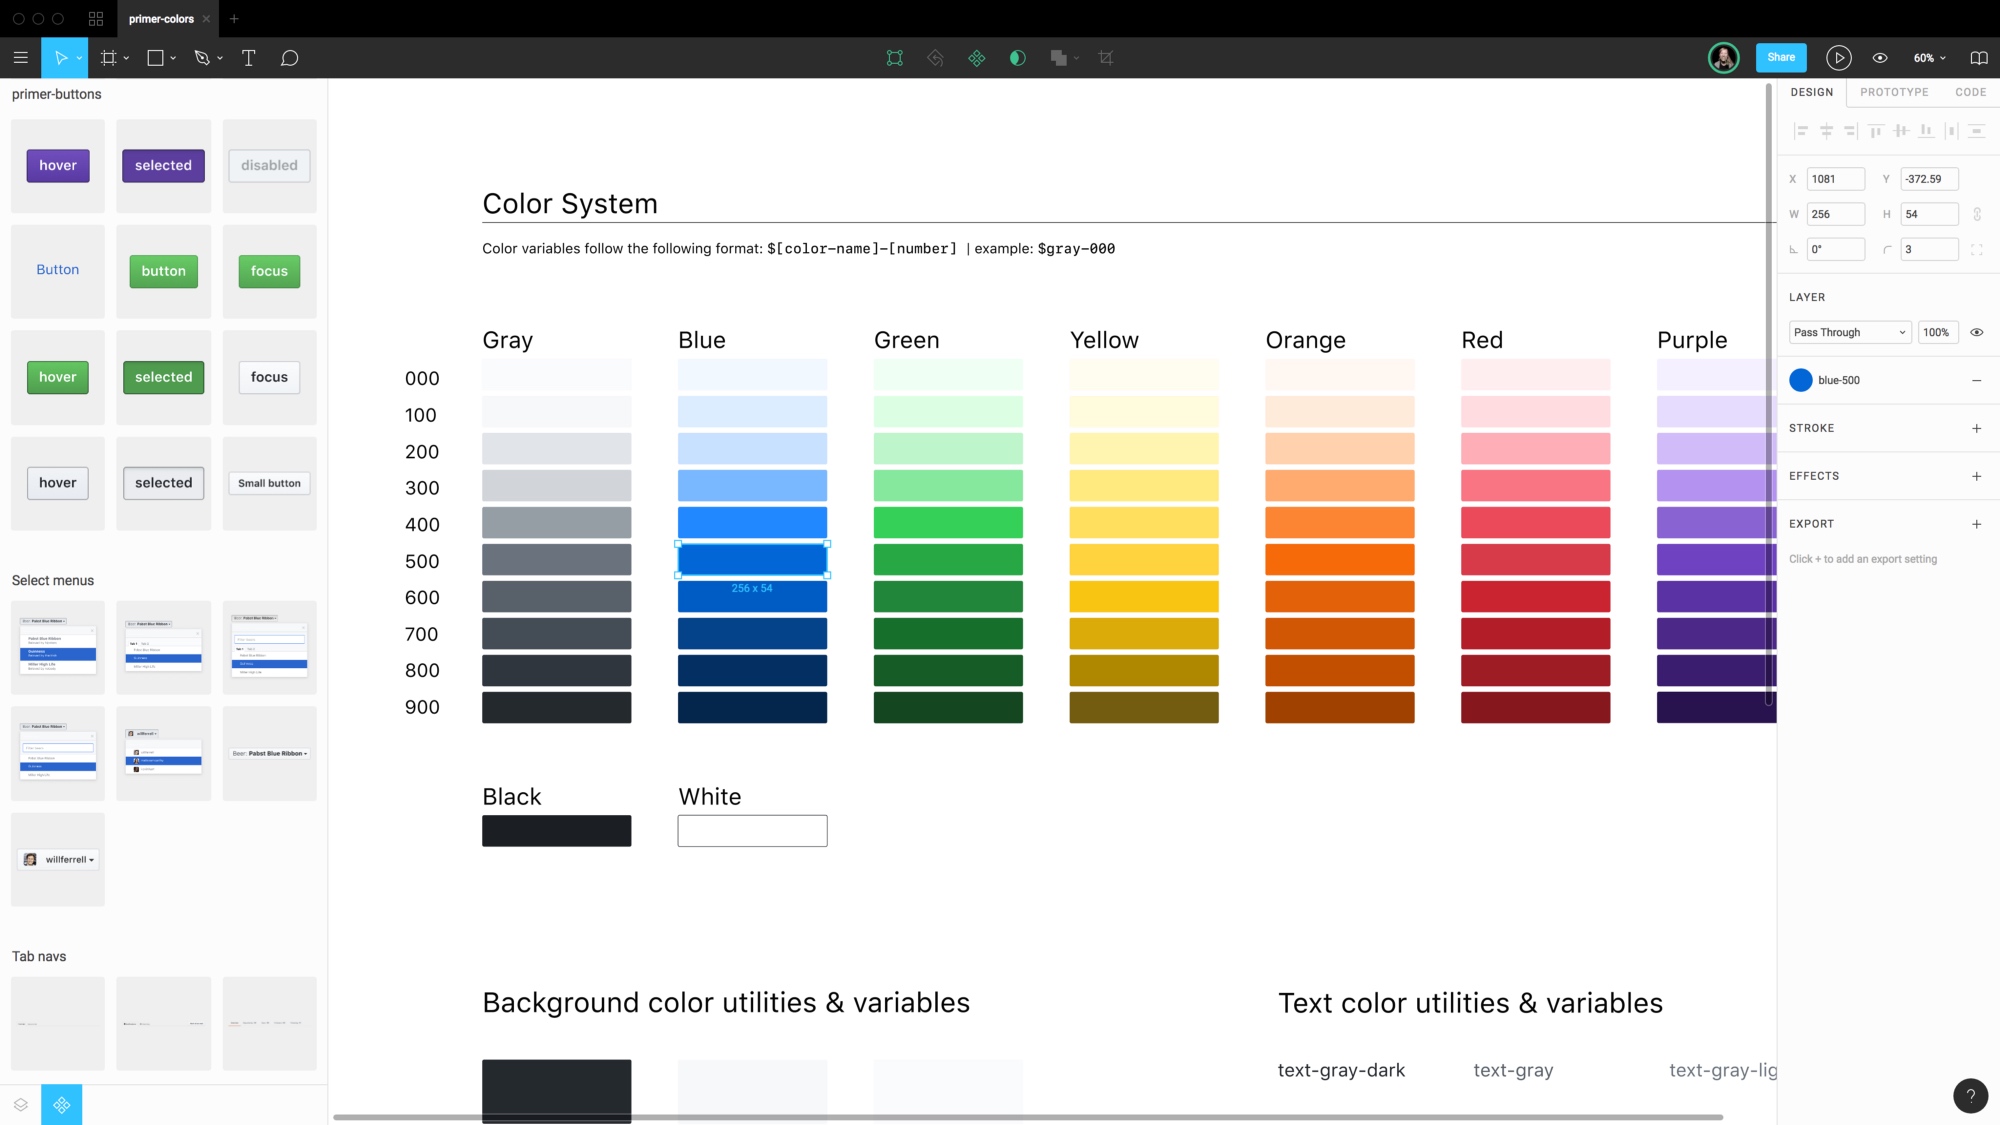Switch to the Prototype tab
This screenshot has height=1125, width=2000.
tap(1894, 92)
